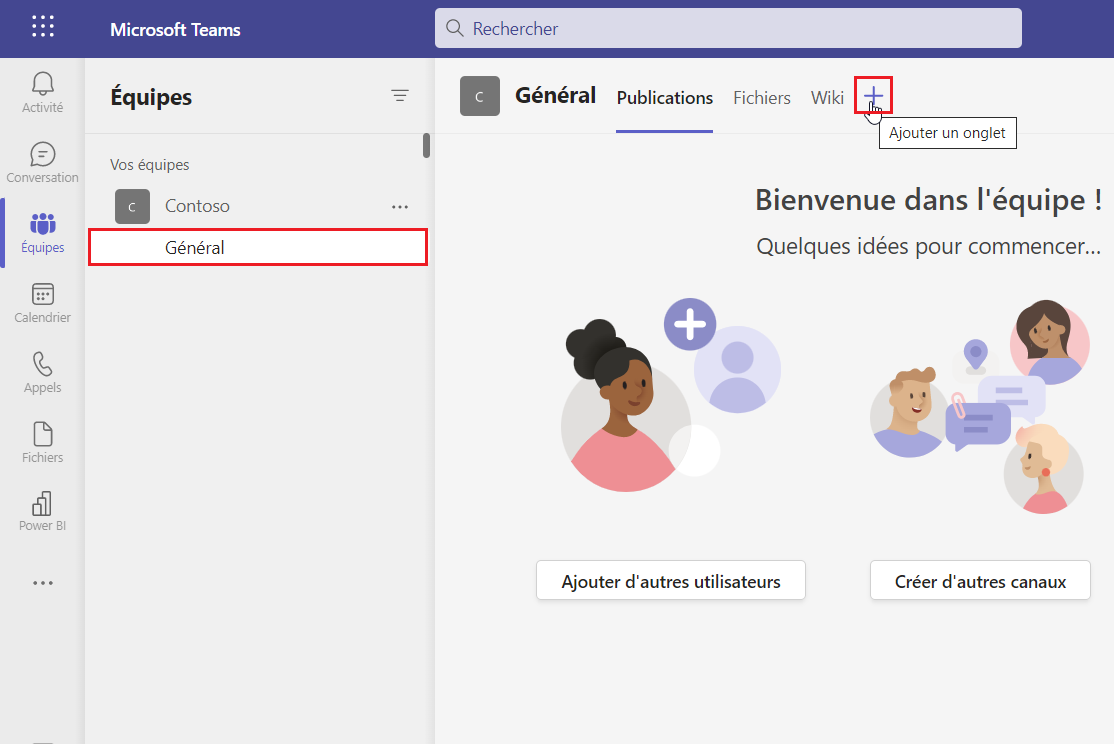Click into the Rechercher search box
Image resolution: width=1114 pixels, height=744 pixels.
[x=728, y=28]
